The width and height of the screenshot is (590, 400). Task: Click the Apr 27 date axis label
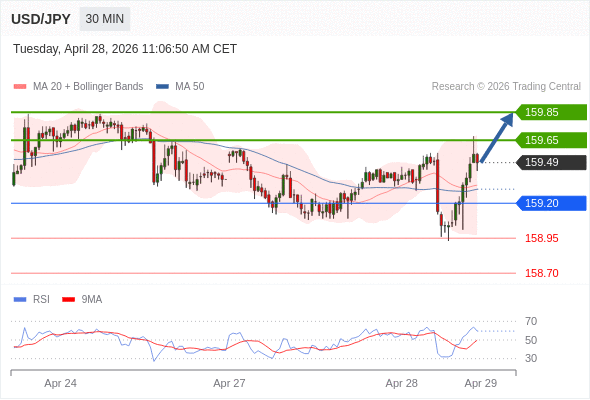coord(229,383)
